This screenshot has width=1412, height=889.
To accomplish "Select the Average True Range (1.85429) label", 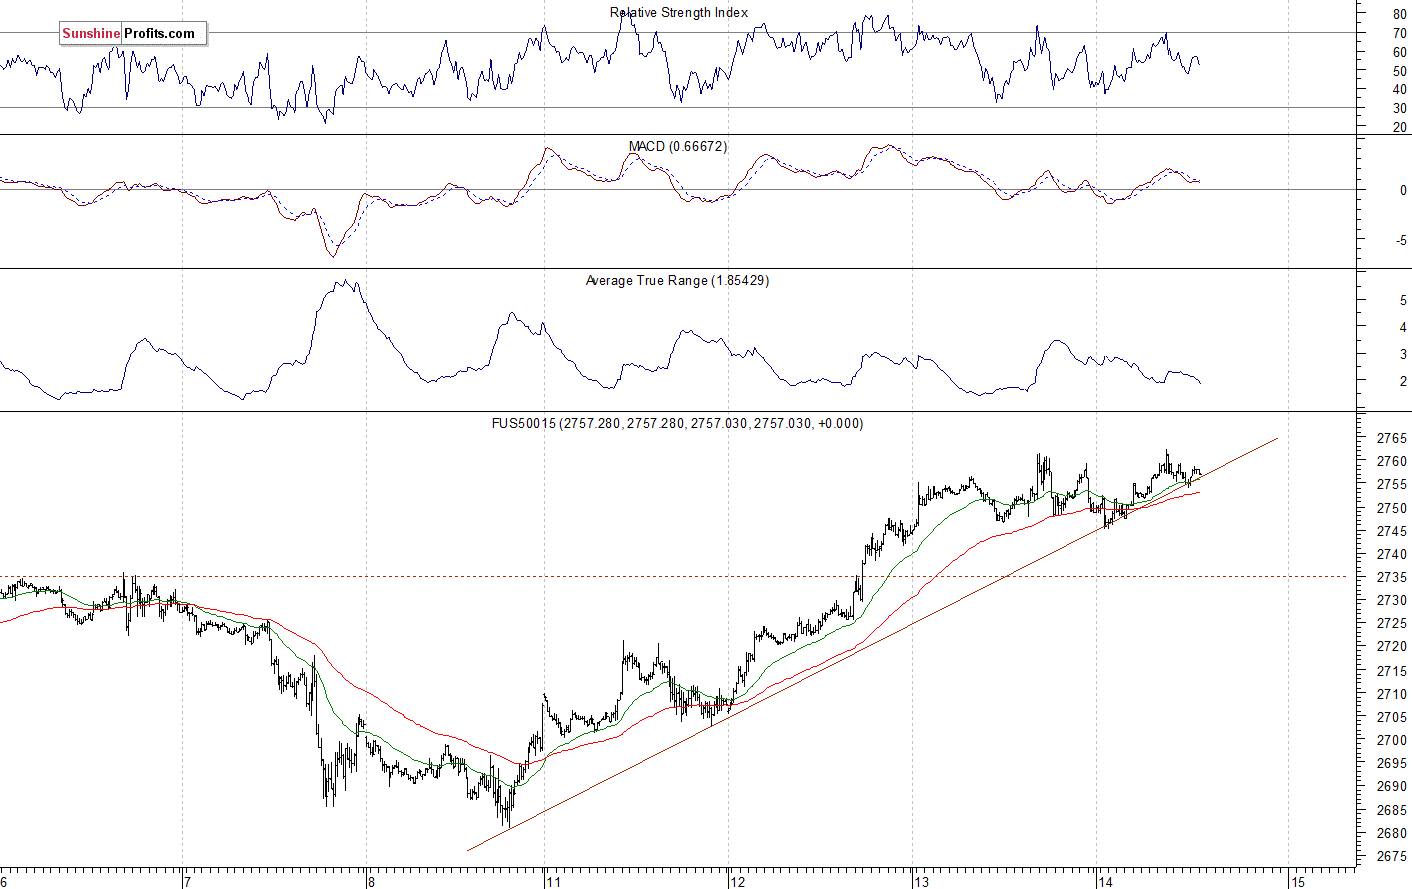I will pyautogui.click(x=677, y=280).
